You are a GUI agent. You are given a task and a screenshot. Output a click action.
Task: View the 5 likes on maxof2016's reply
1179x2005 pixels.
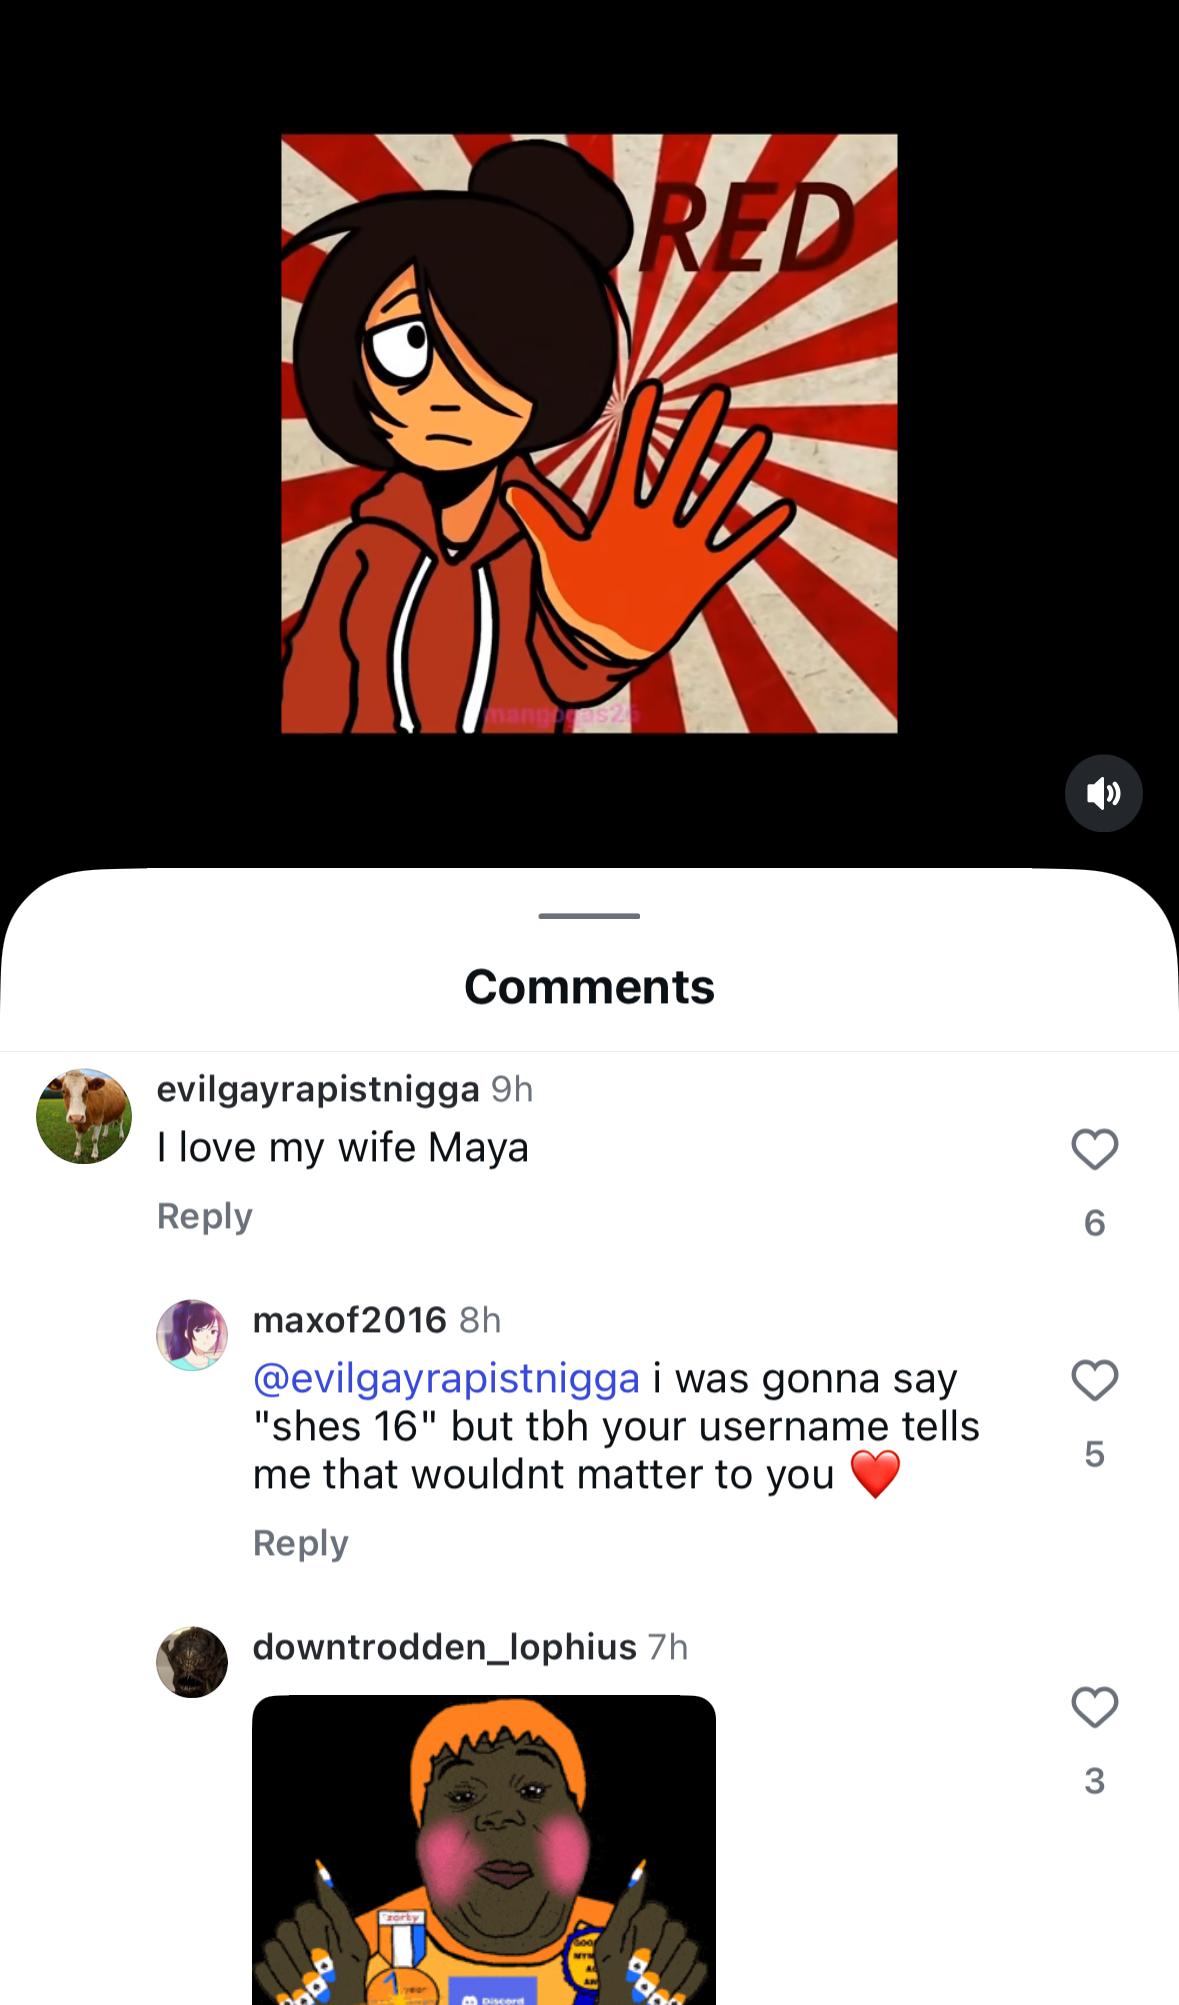(1094, 1454)
